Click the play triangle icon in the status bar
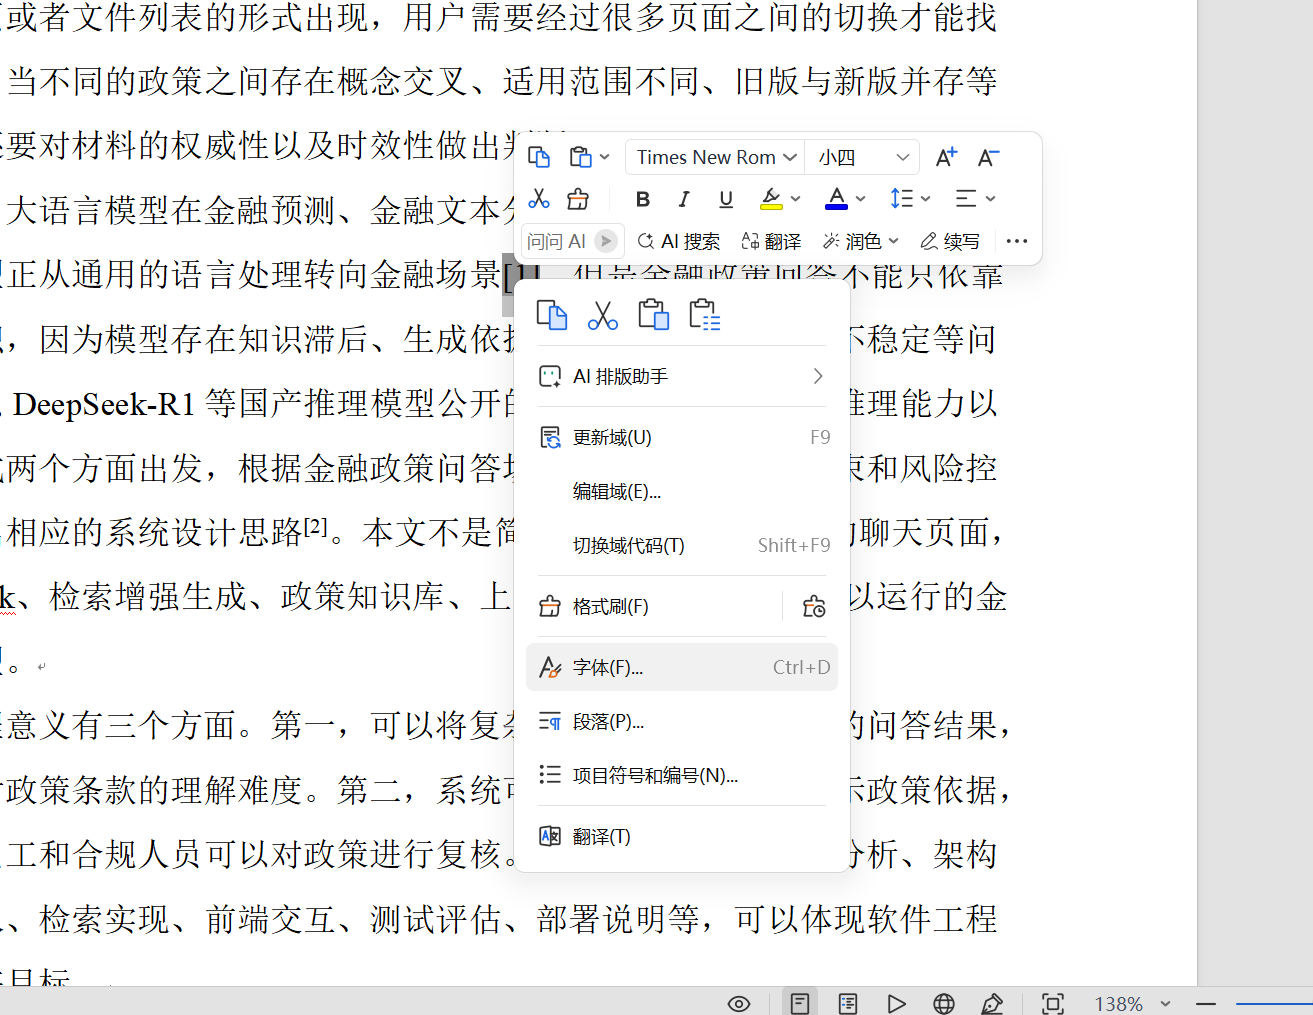The image size is (1313, 1015). click(x=896, y=1003)
